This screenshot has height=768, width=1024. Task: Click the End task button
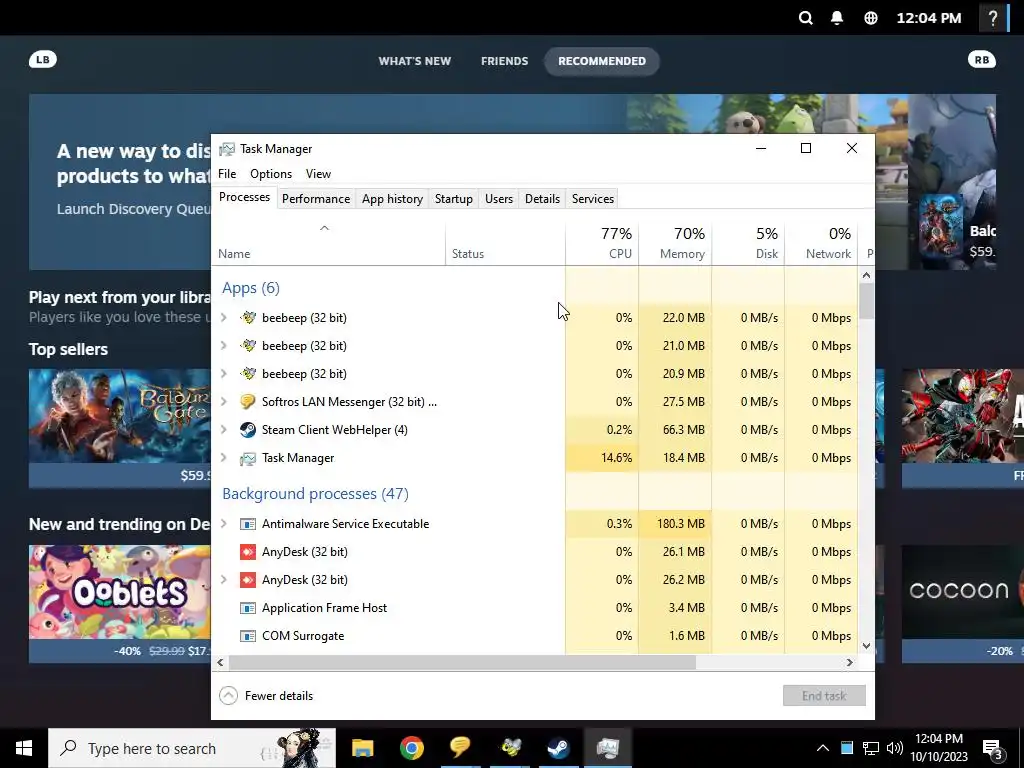pos(824,696)
